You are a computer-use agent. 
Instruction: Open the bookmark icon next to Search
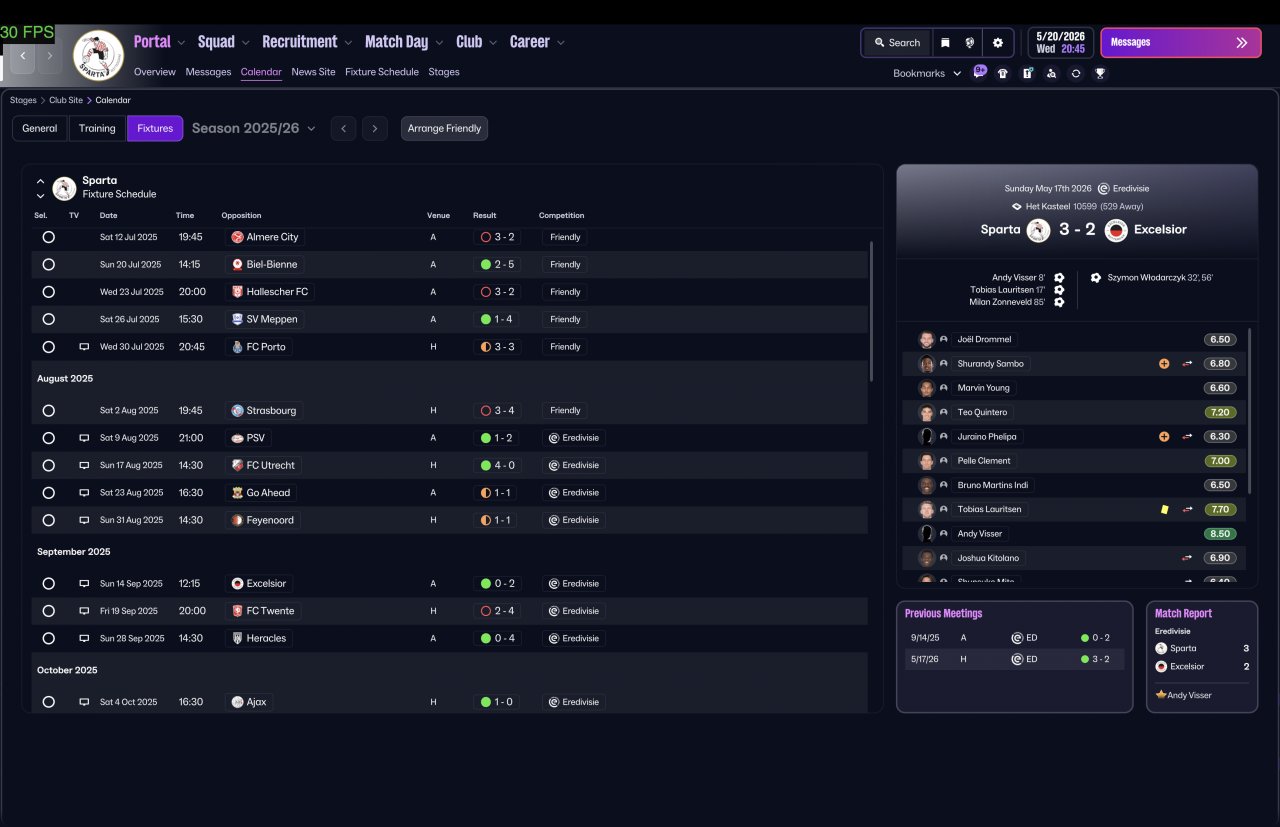(x=944, y=43)
